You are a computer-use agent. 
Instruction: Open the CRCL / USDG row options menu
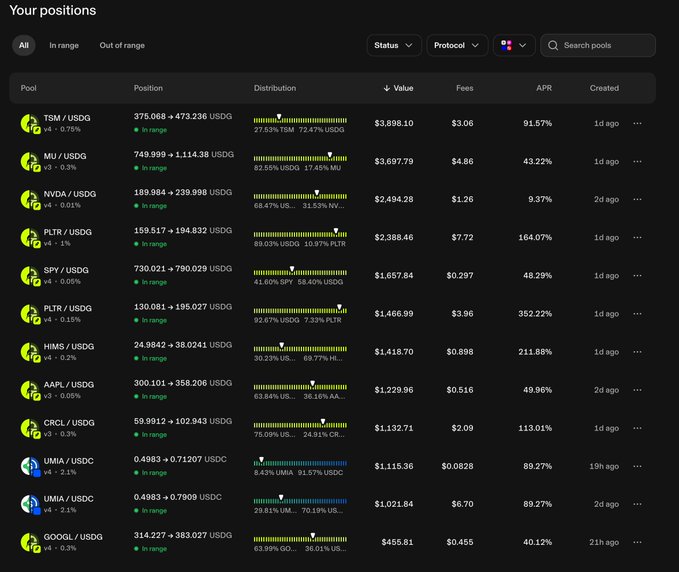coord(637,428)
